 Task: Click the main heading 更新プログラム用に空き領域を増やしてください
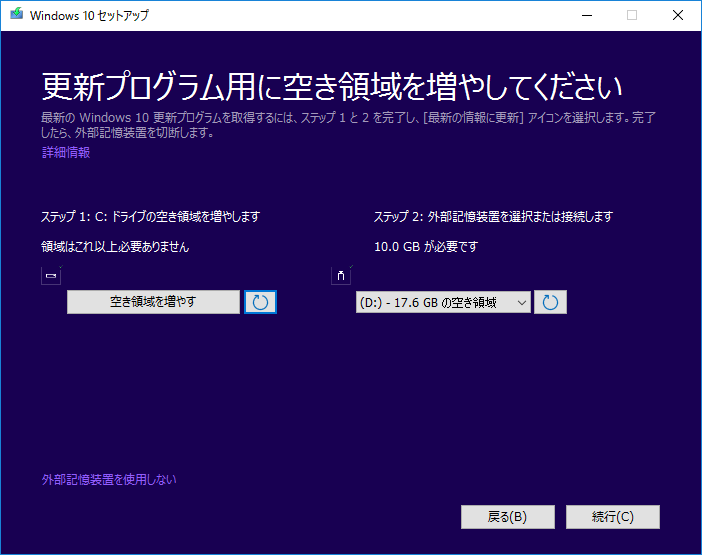tap(332, 86)
